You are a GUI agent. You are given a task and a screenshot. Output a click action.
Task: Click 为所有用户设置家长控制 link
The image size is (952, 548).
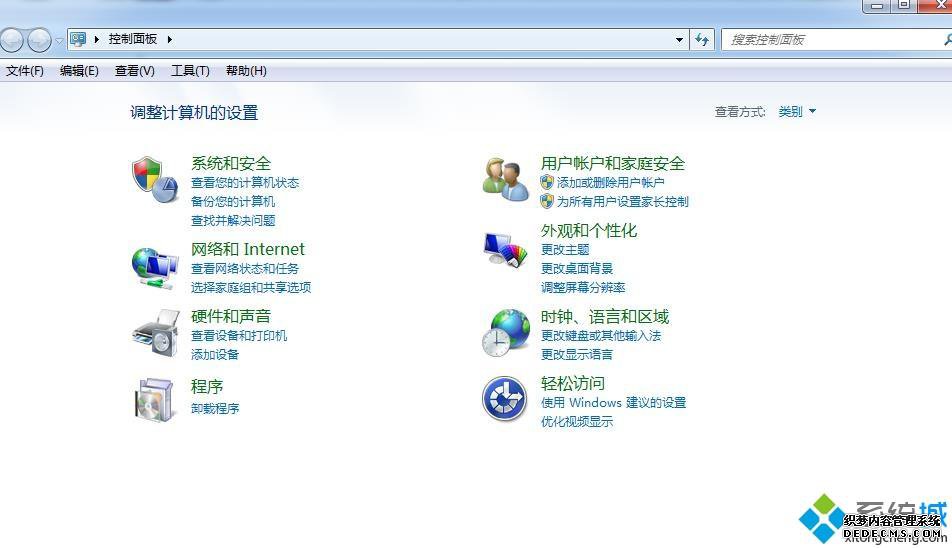click(622, 201)
